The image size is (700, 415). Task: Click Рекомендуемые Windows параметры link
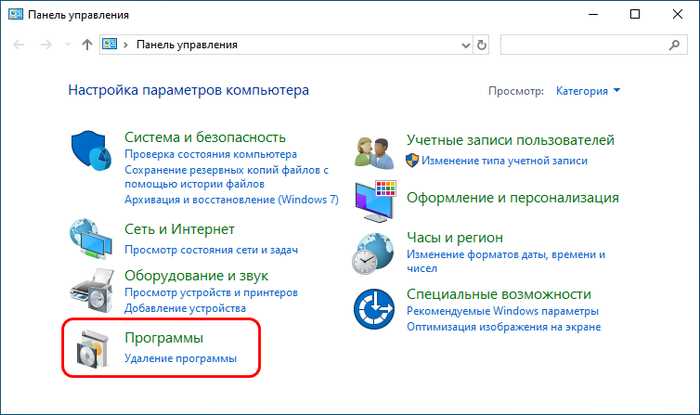click(503, 311)
